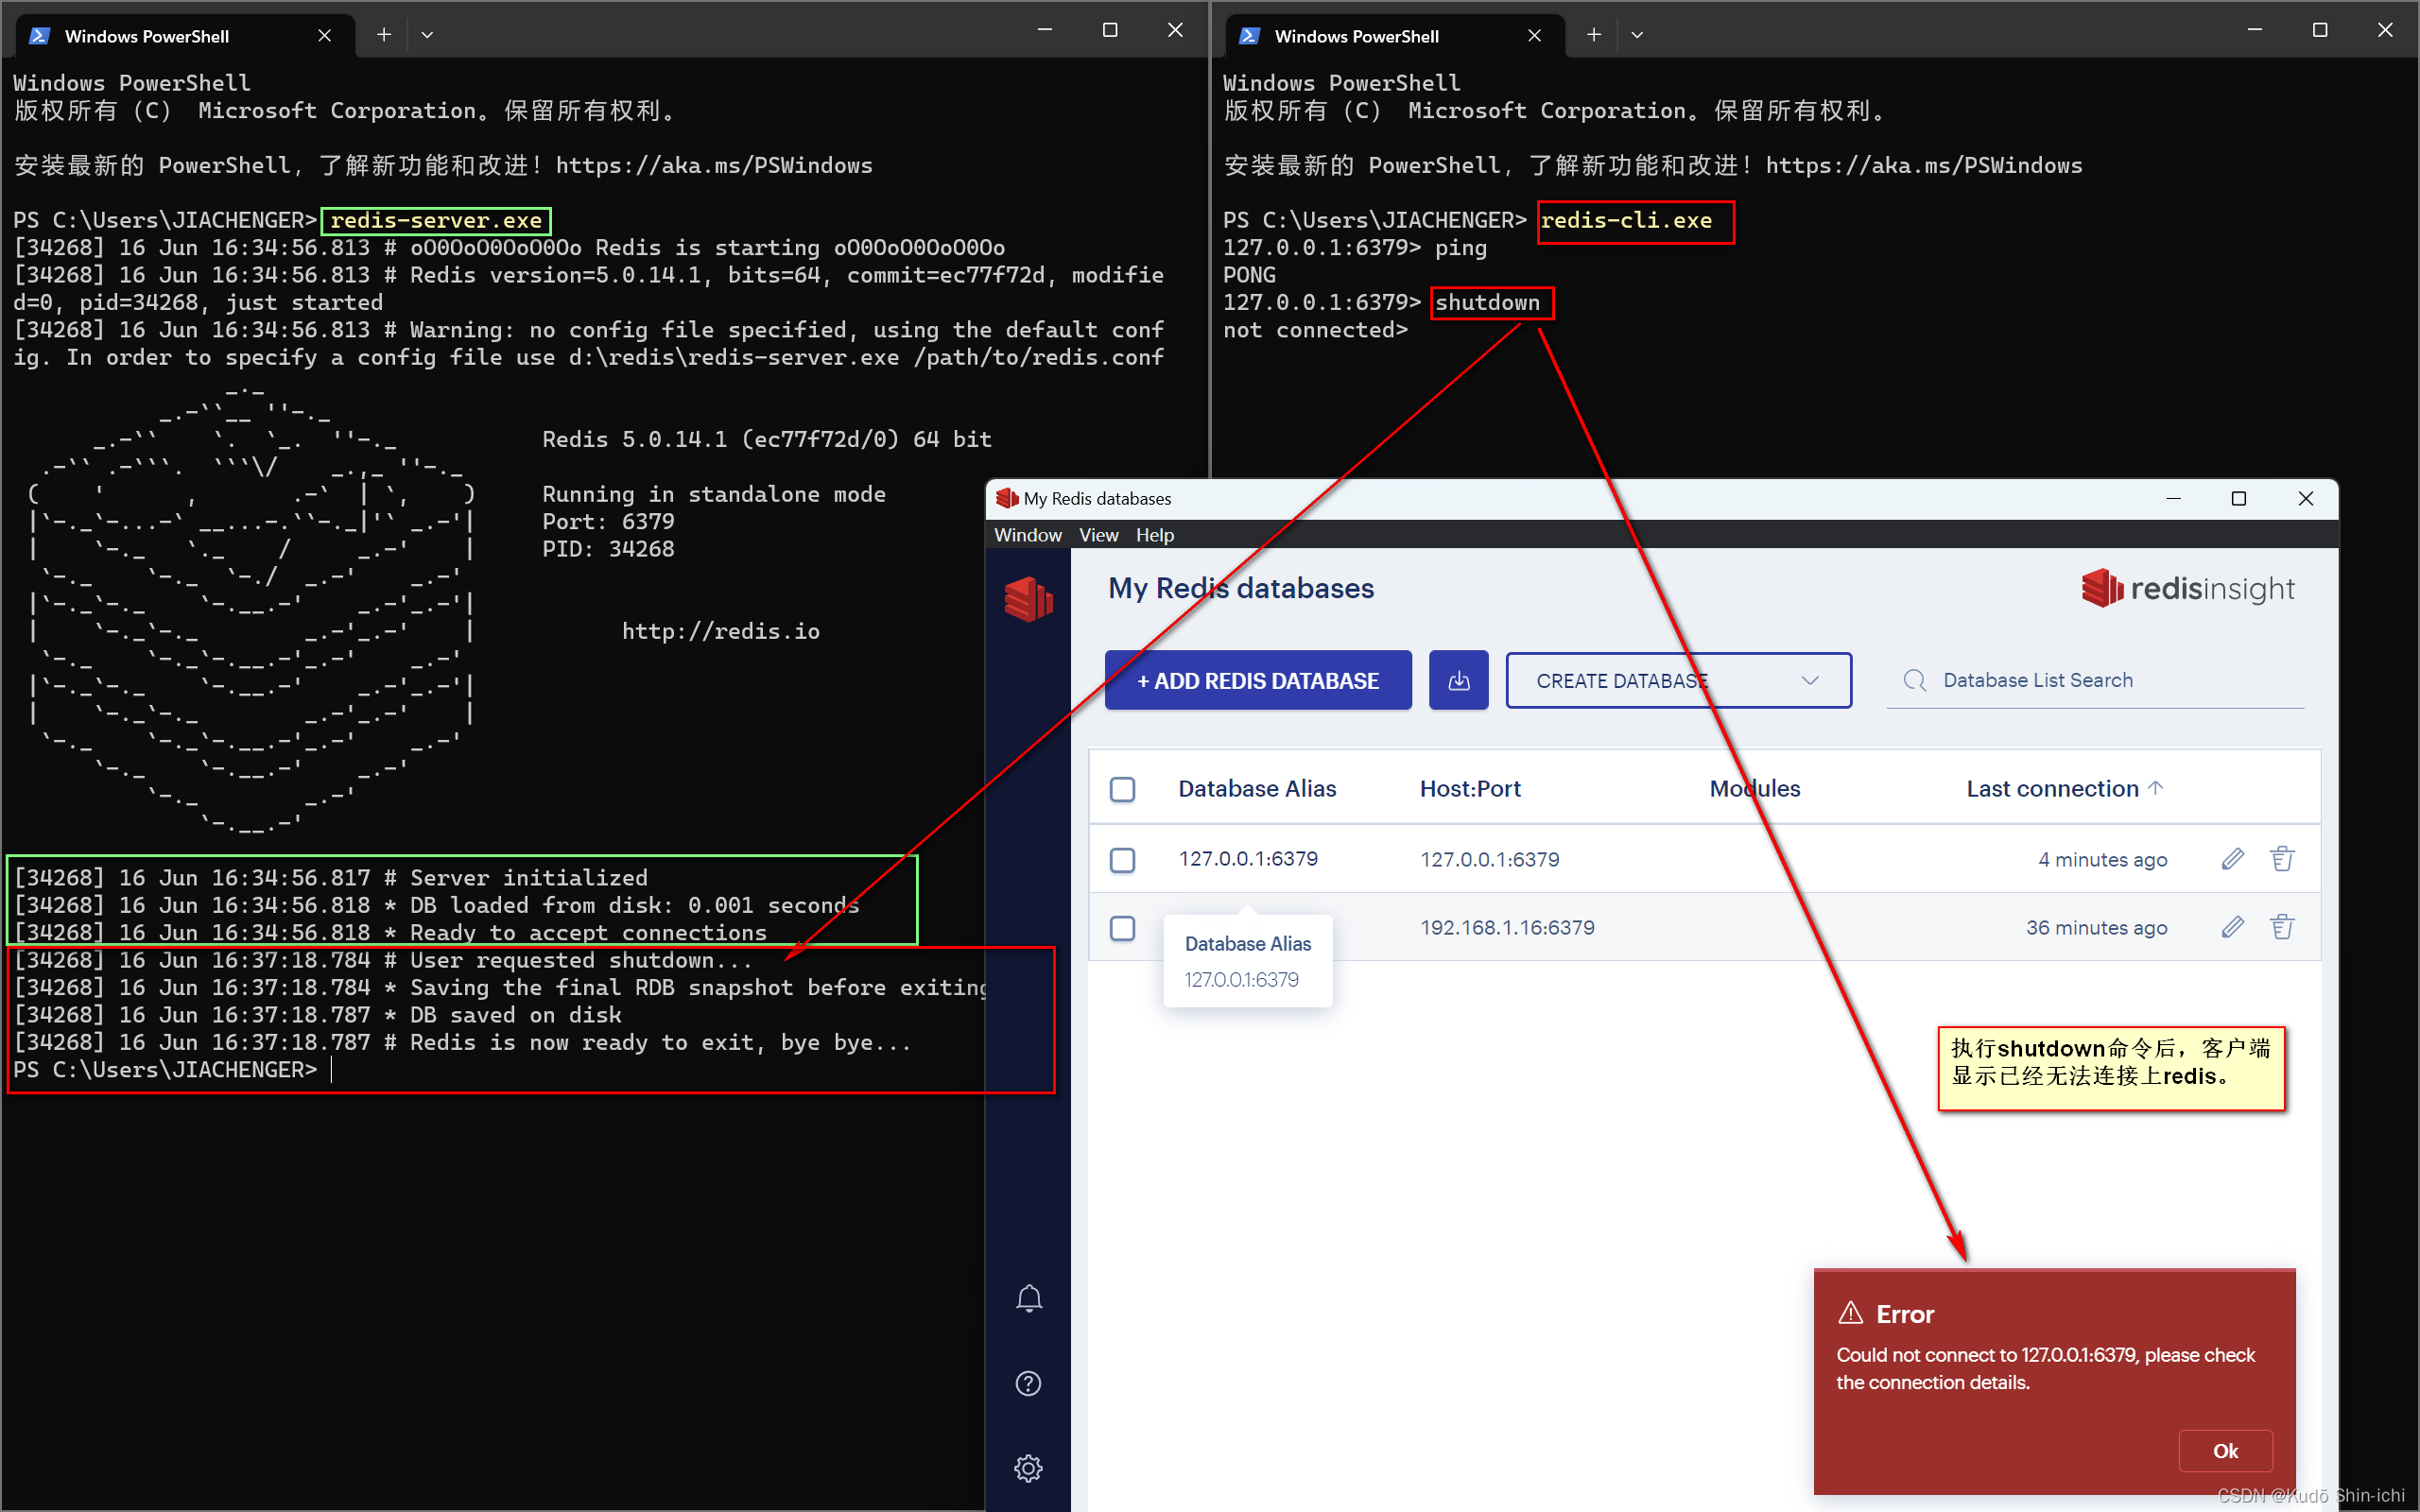Sort by Host:Port column
Screen dimensions: 2420x1512
coord(1470,788)
